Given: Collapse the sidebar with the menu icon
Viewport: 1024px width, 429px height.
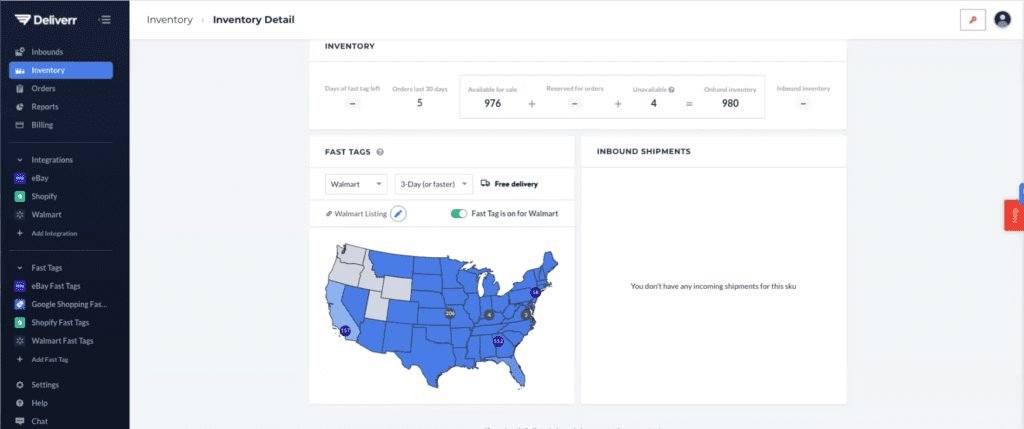Looking at the screenshot, I should 104,20.
